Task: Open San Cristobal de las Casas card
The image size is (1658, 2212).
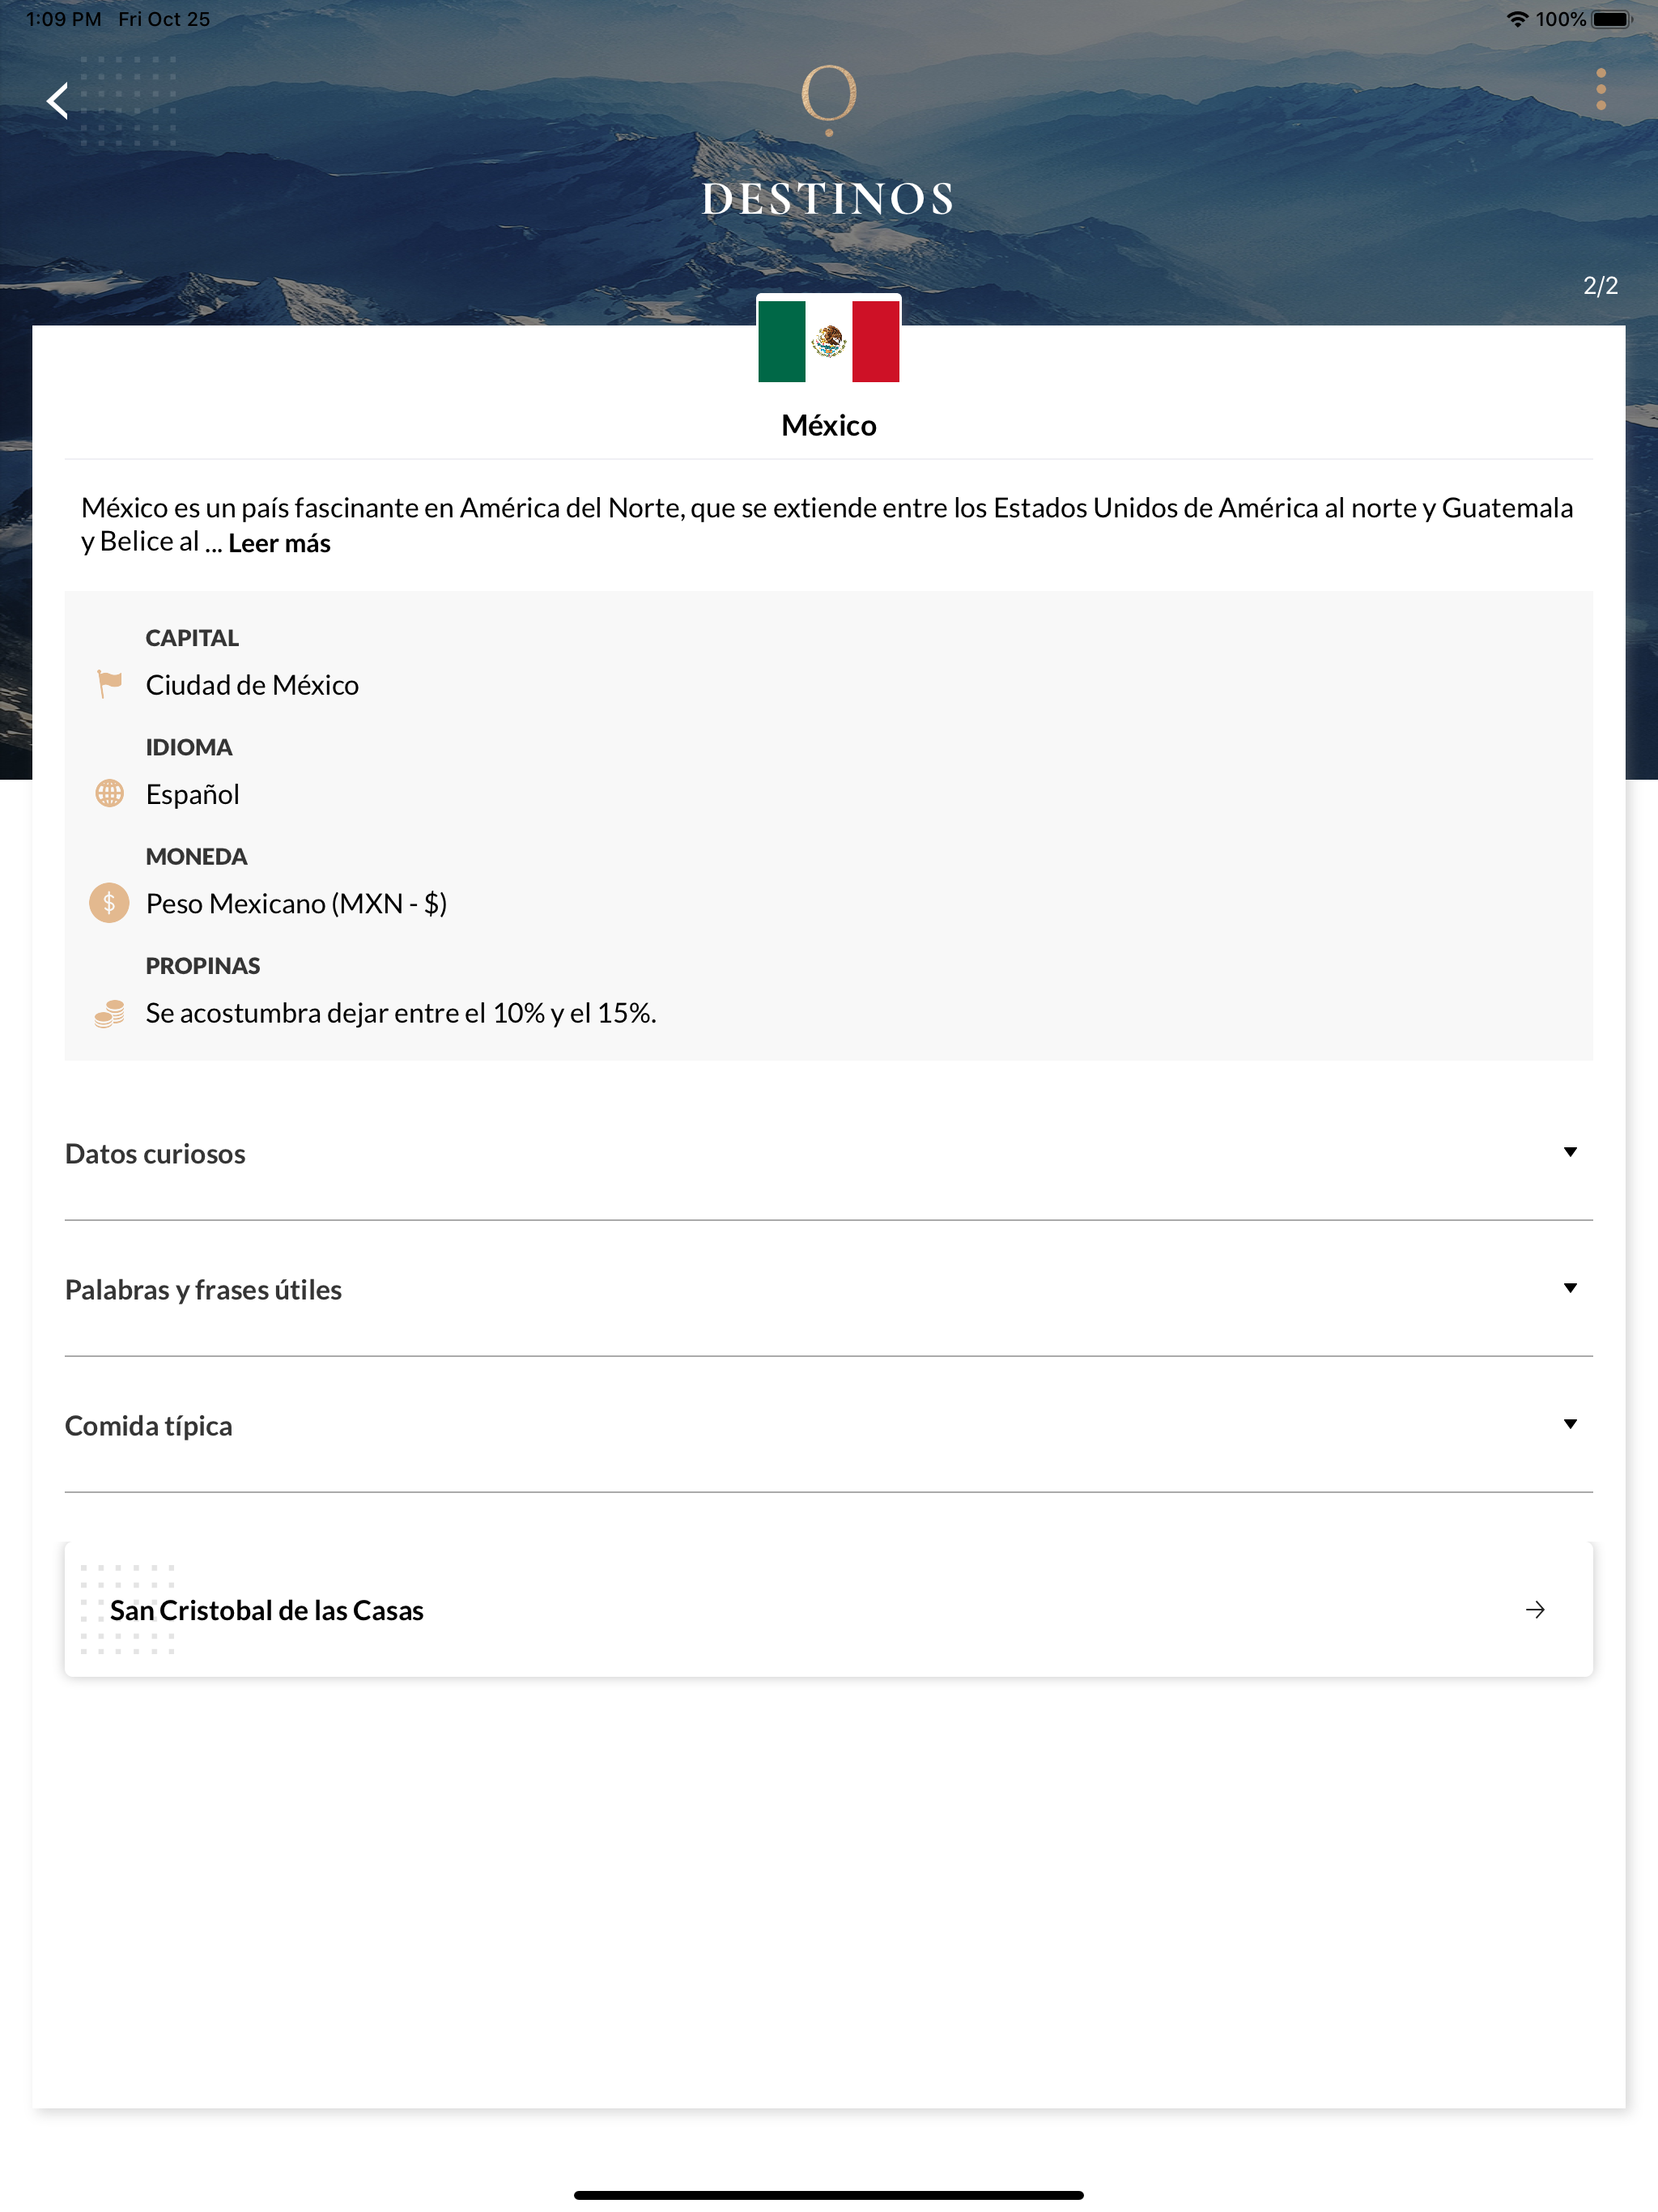Action: pyautogui.click(x=829, y=1609)
